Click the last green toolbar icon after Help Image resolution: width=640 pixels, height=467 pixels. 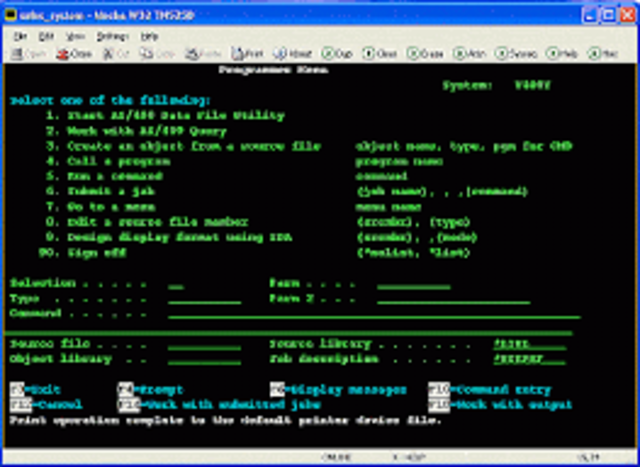tap(603, 53)
